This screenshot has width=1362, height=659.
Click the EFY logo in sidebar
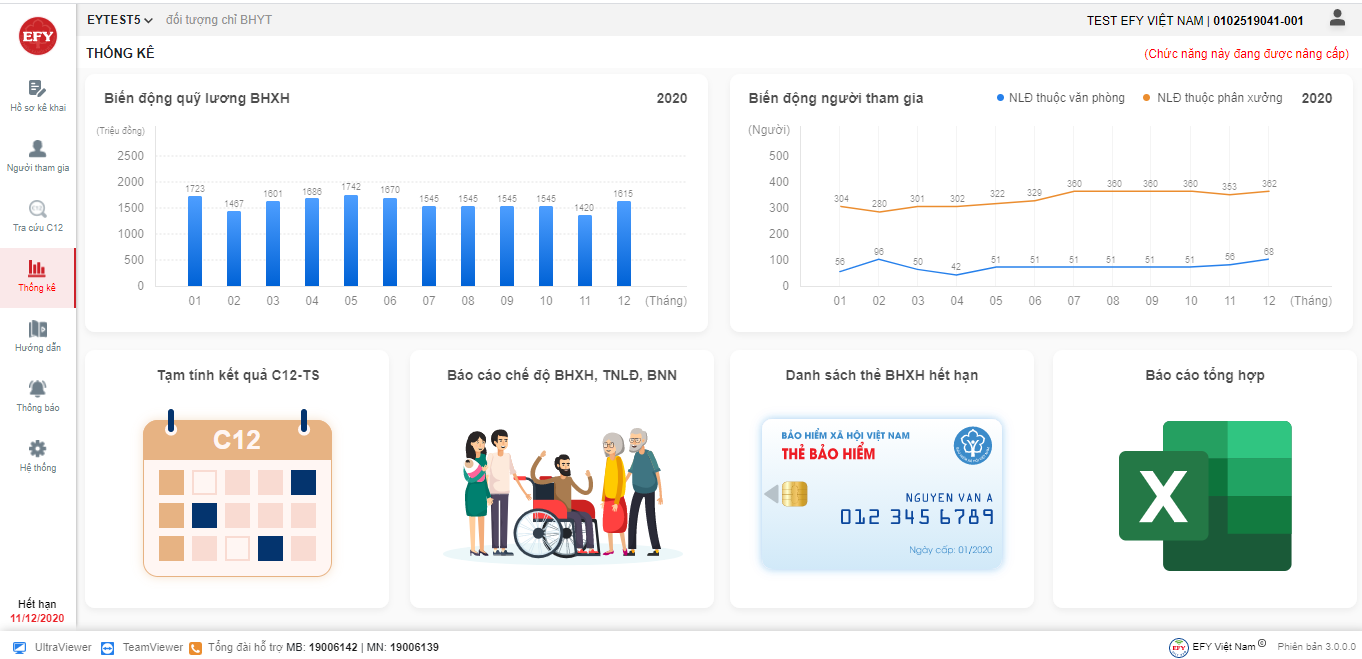[37, 36]
